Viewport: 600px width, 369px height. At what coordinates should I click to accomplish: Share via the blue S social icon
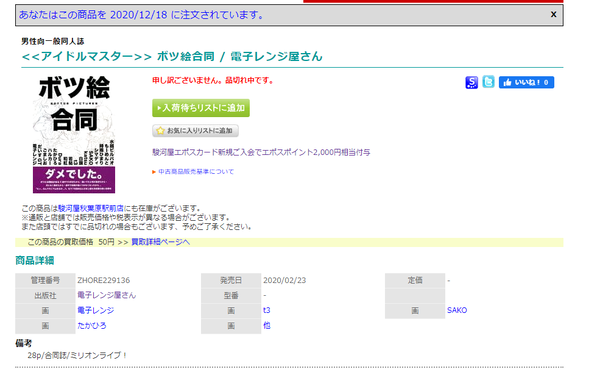click(471, 82)
